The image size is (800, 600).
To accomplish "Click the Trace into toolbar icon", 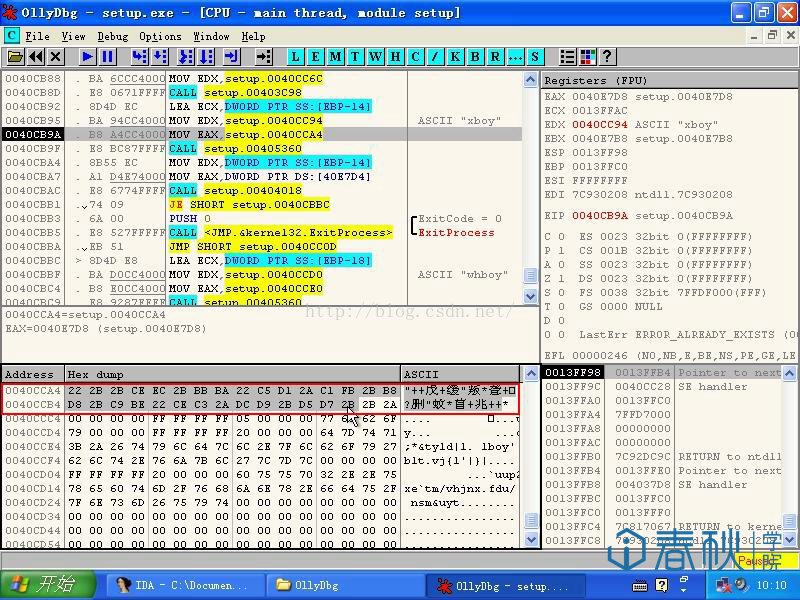I will 186,57.
